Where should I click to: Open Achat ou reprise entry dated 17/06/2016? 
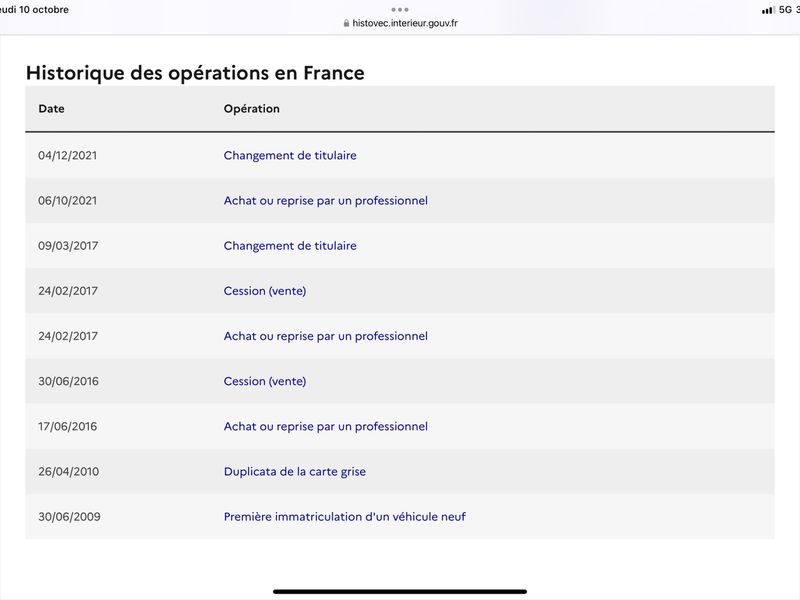tap(326, 427)
